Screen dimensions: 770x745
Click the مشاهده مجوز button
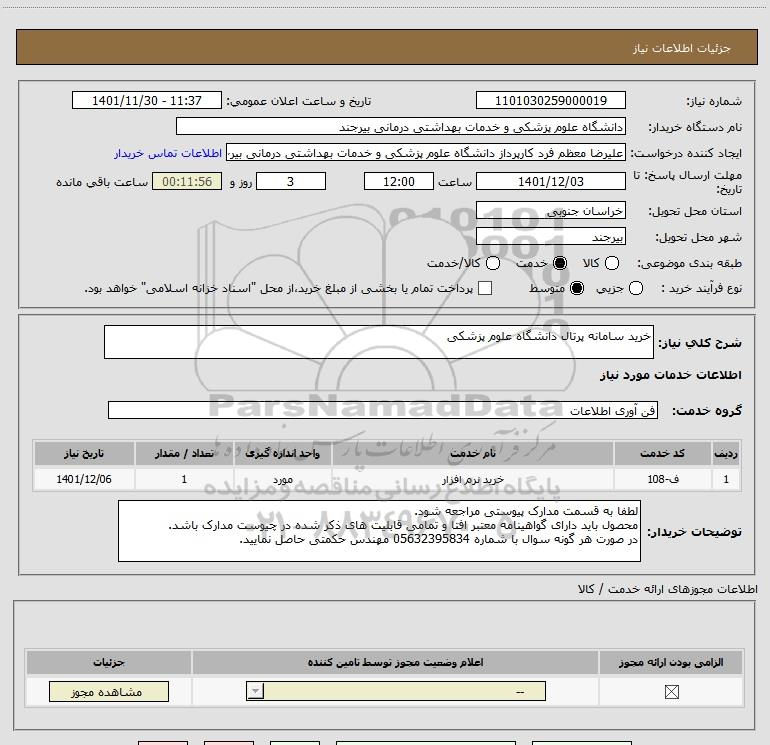(109, 691)
